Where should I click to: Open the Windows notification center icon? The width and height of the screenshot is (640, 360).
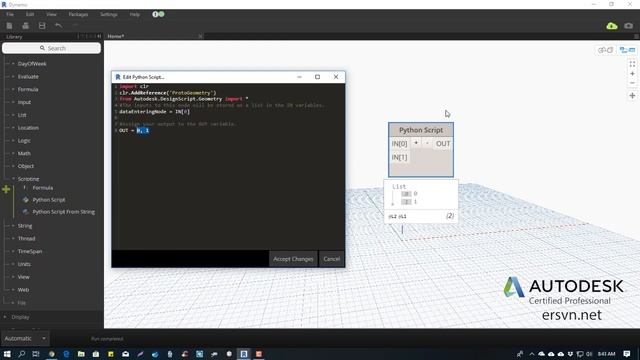[x=627, y=354]
